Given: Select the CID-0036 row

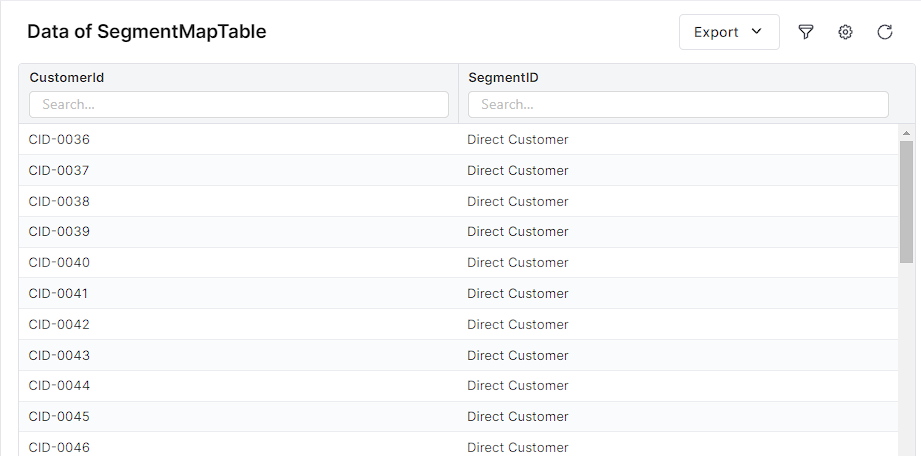Looking at the screenshot, I should [59, 139].
